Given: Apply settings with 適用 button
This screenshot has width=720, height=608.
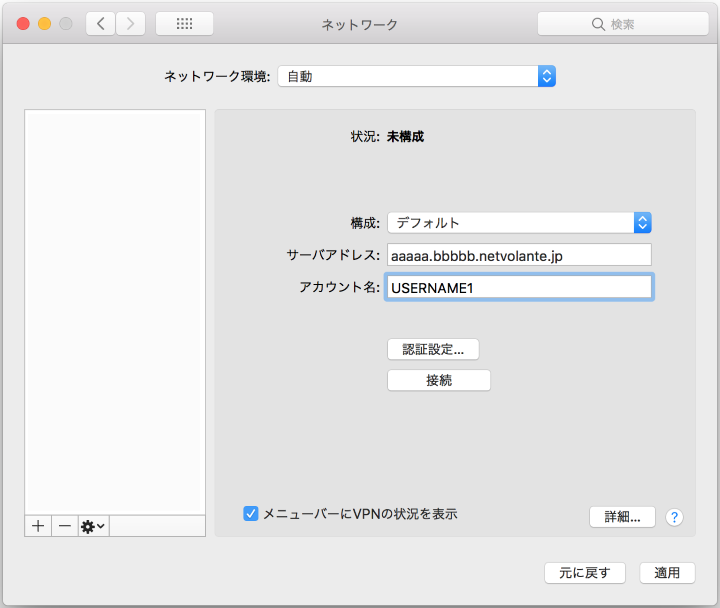Looking at the screenshot, I should pos(667,573).
